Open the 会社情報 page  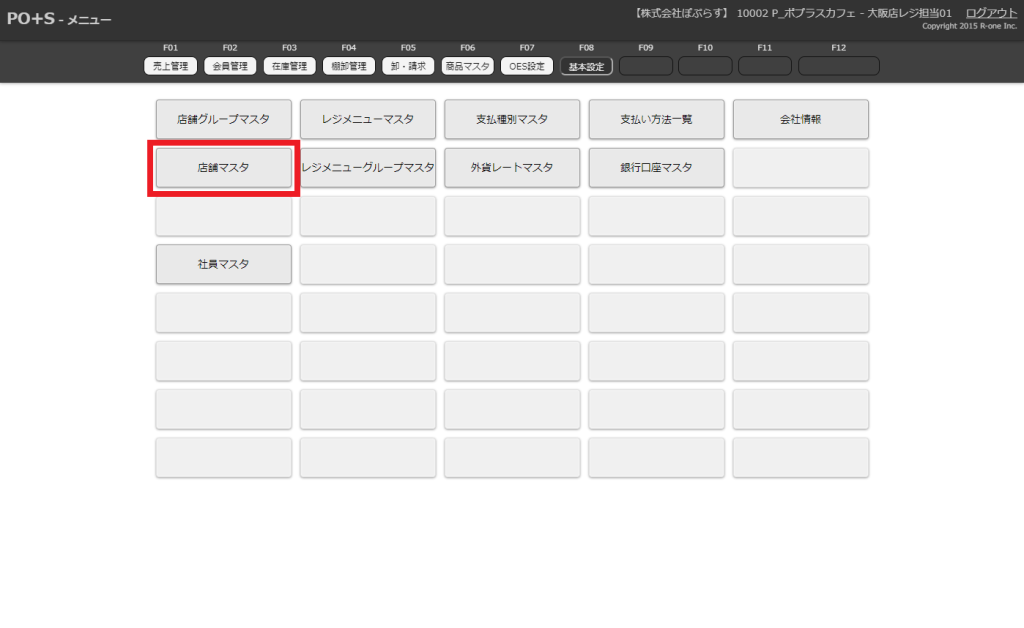coord(800,119)
